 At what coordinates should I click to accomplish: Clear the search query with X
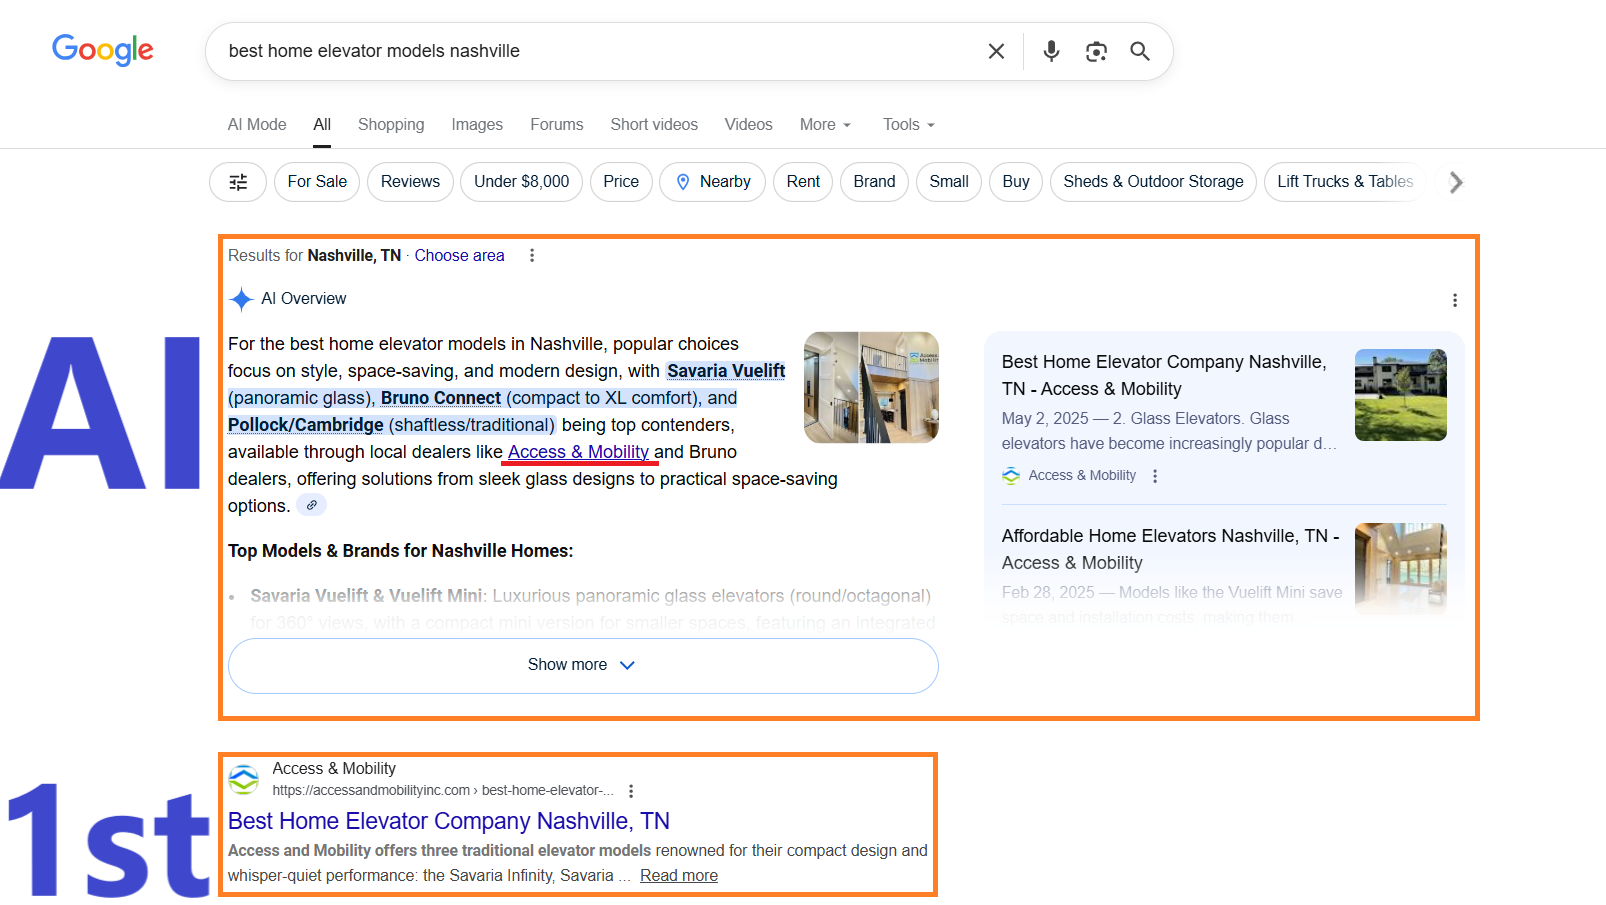click(x=996, y=51)
